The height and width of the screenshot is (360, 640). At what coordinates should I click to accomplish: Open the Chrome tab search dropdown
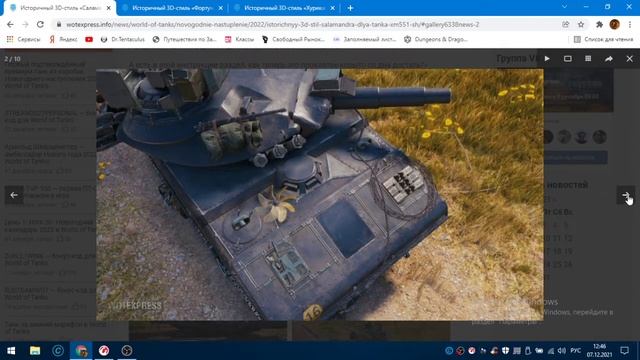point(564,7)
